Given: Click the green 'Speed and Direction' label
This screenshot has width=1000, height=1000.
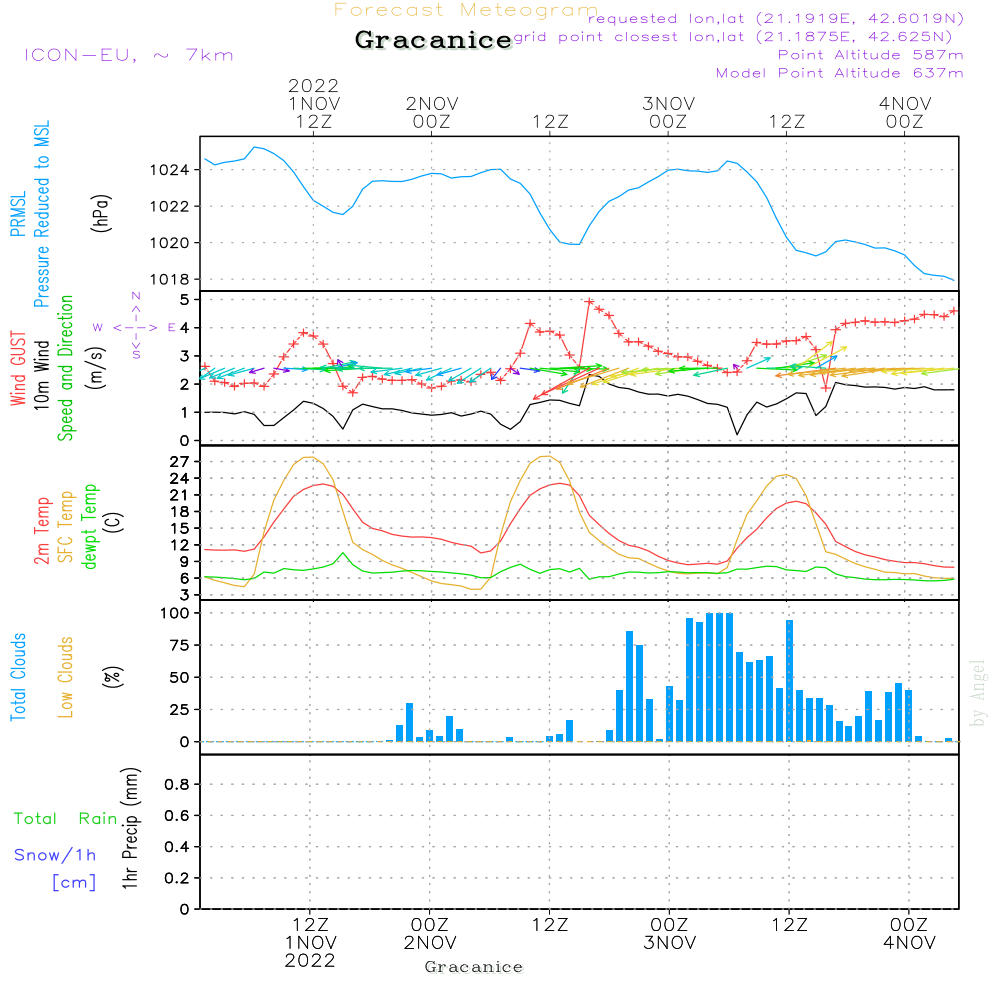Looking at the screenshot, I should click(x=65, y=368).
